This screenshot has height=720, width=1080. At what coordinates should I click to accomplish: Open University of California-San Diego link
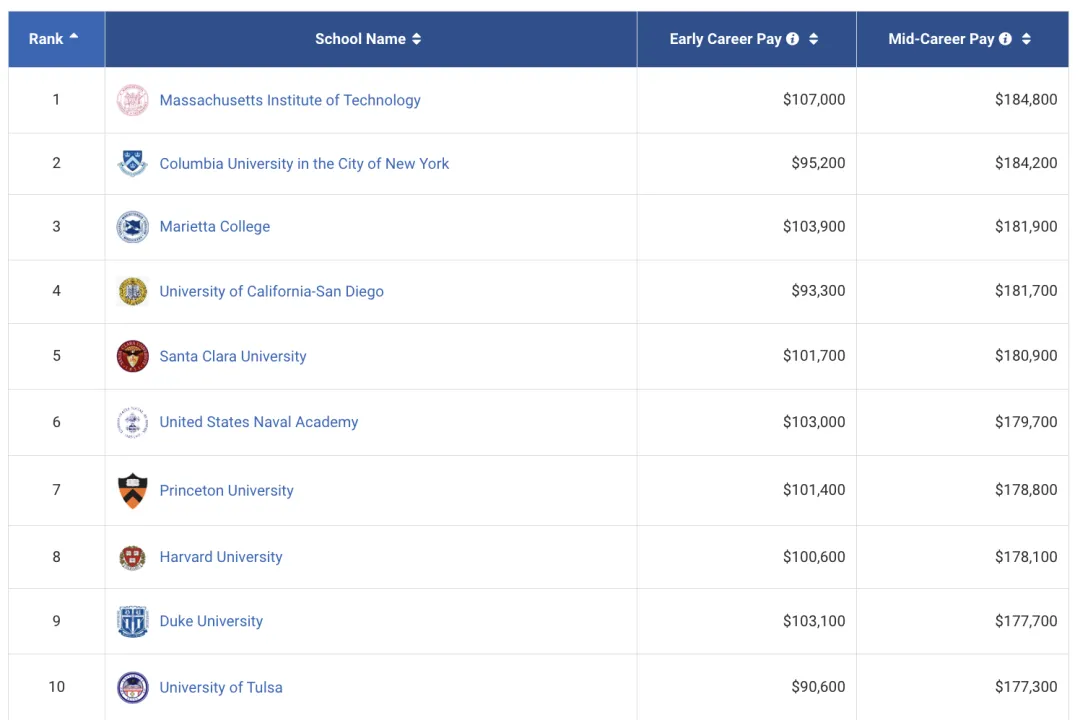[x=271, y=291]
